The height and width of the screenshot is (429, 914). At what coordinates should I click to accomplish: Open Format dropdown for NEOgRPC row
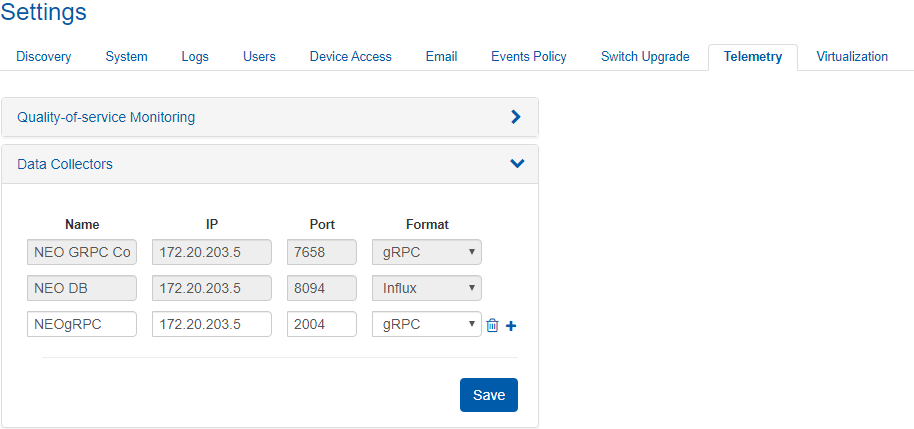click(x=427, y=324)
